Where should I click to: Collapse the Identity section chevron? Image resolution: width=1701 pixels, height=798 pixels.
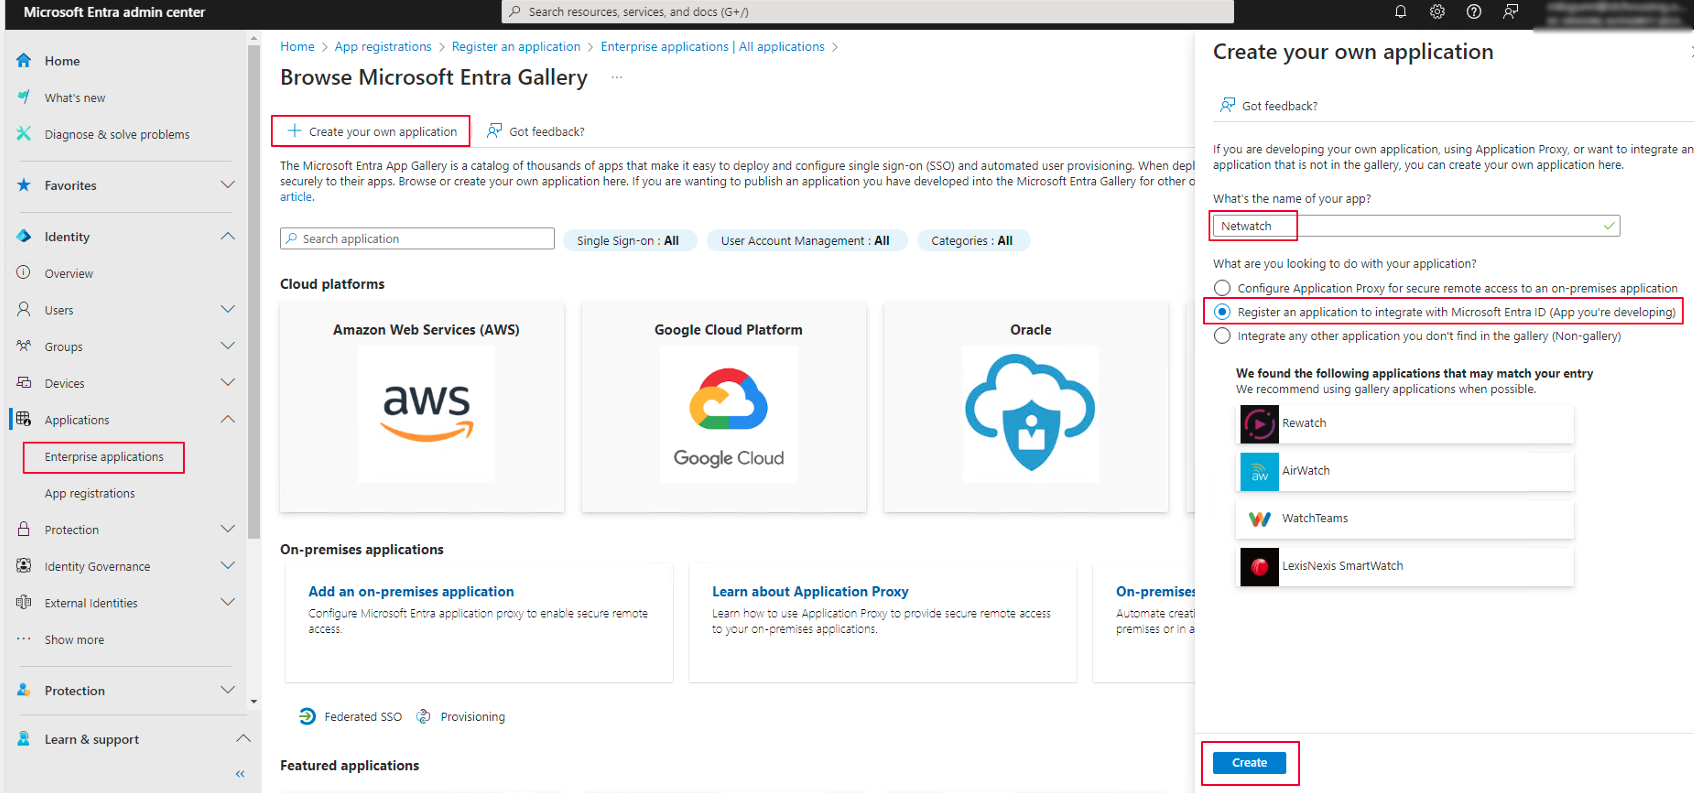[x=228, y=236]
